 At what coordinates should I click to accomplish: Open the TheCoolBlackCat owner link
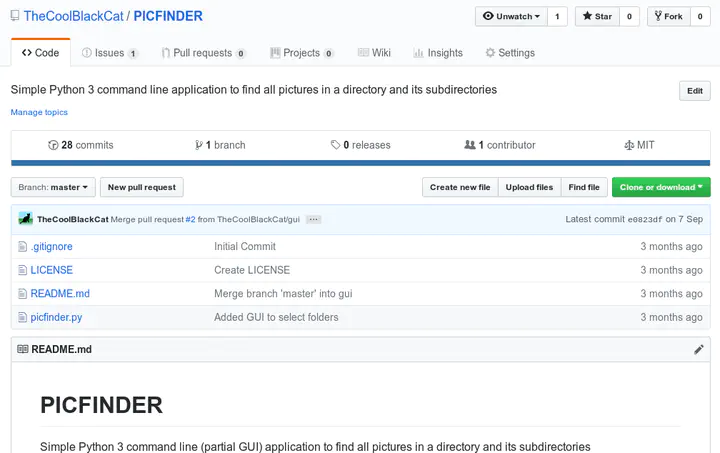pyautogui.click(x=73, y=16)
